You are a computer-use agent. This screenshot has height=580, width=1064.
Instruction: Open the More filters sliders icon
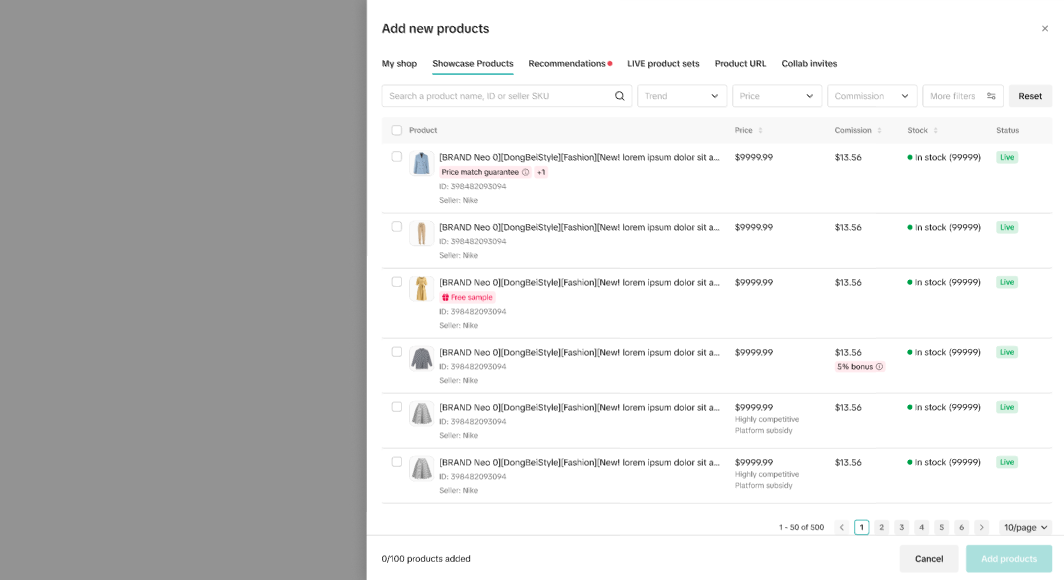(x=991, y=96)
